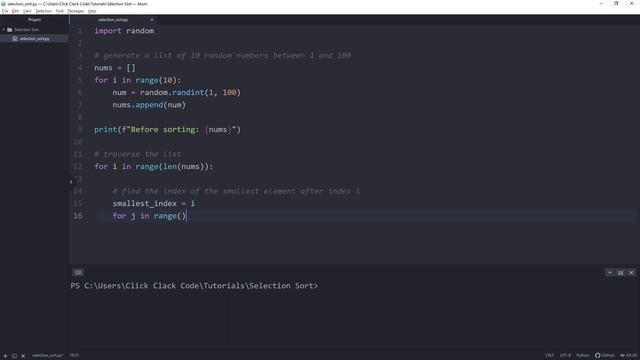Open the Find menu
The height and width of the screenshot is (360, 640).
60,11
